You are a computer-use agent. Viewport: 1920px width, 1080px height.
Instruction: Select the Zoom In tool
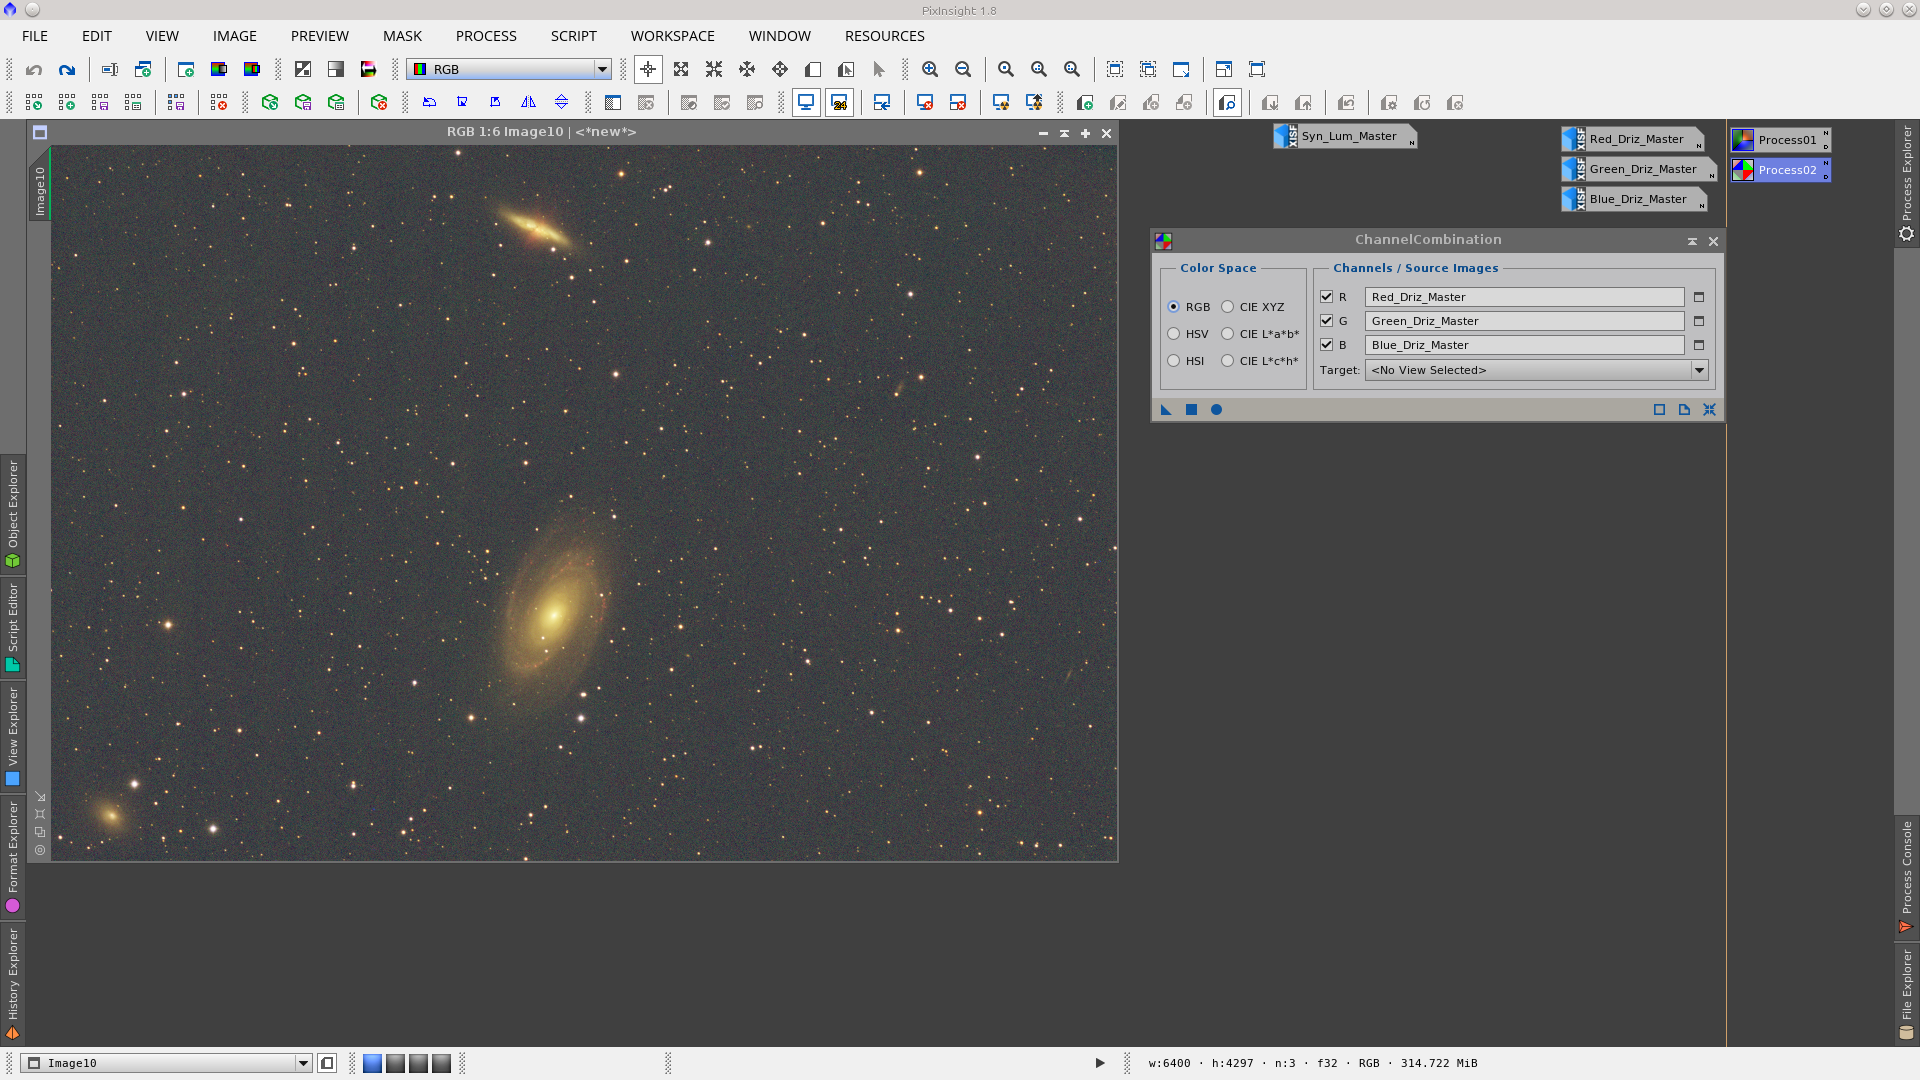[x=930, y=70]
